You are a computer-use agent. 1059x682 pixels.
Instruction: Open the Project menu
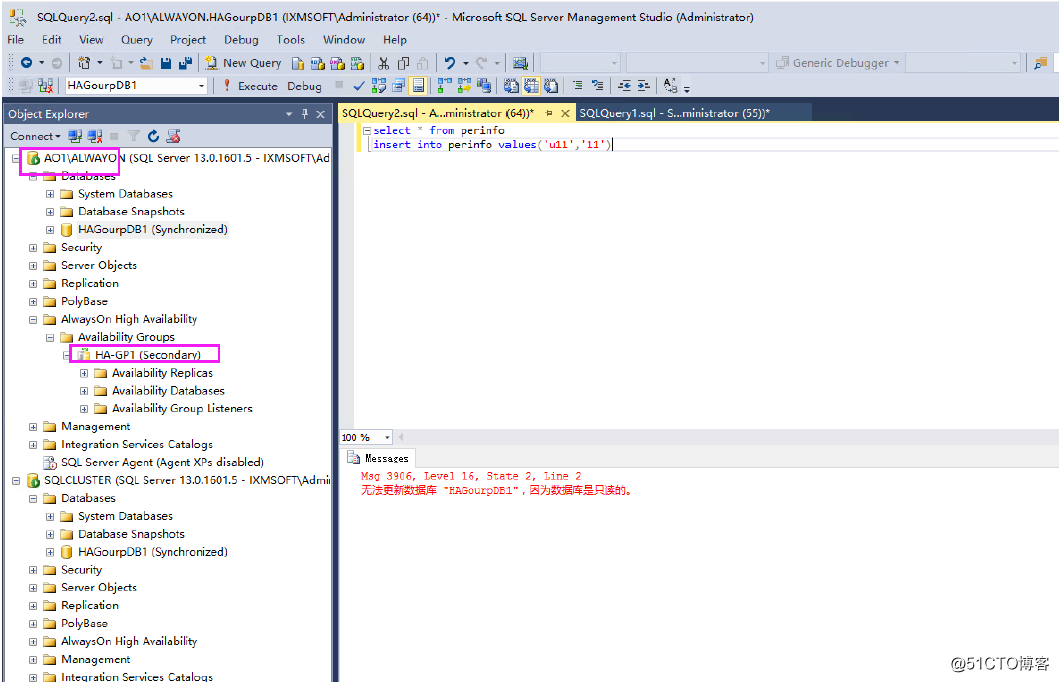point(188,40)
